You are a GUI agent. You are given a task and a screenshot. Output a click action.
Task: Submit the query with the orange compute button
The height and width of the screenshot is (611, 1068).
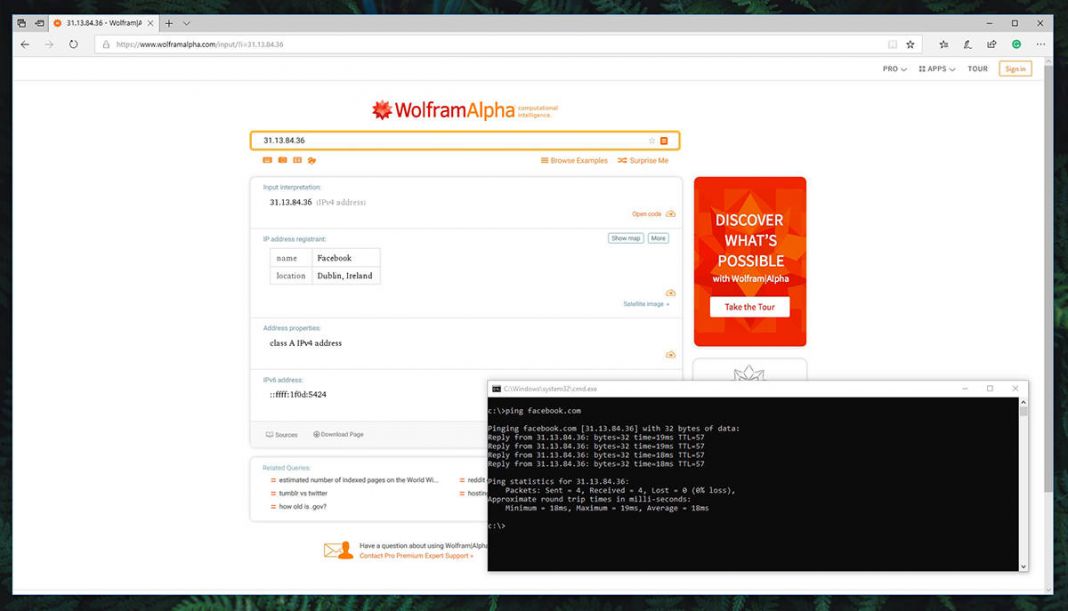(x=664, y=141)
